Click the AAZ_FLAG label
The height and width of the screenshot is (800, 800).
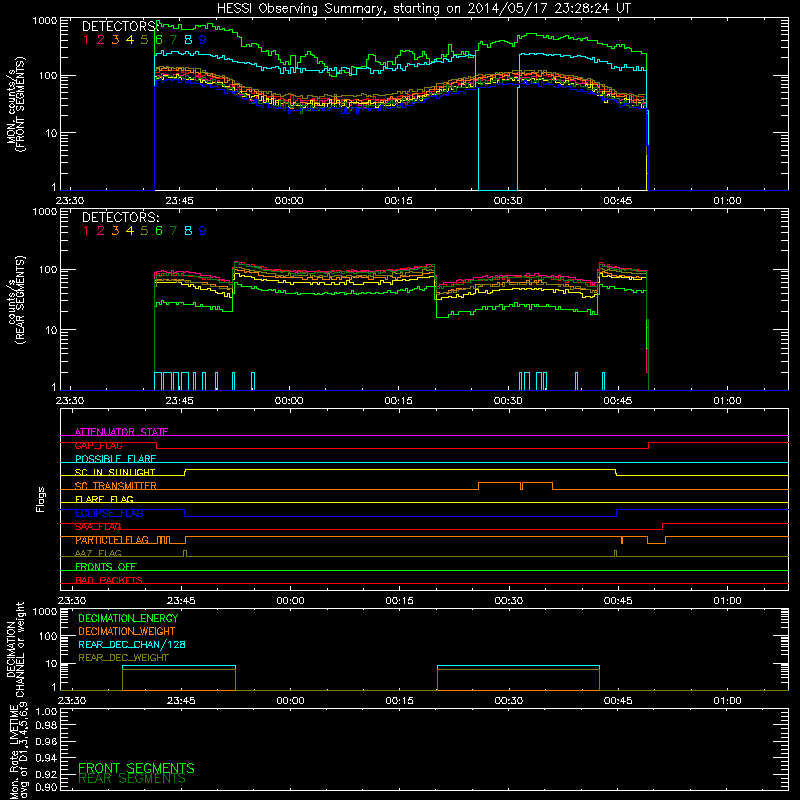pyautogui.click(x=98, y=553)
